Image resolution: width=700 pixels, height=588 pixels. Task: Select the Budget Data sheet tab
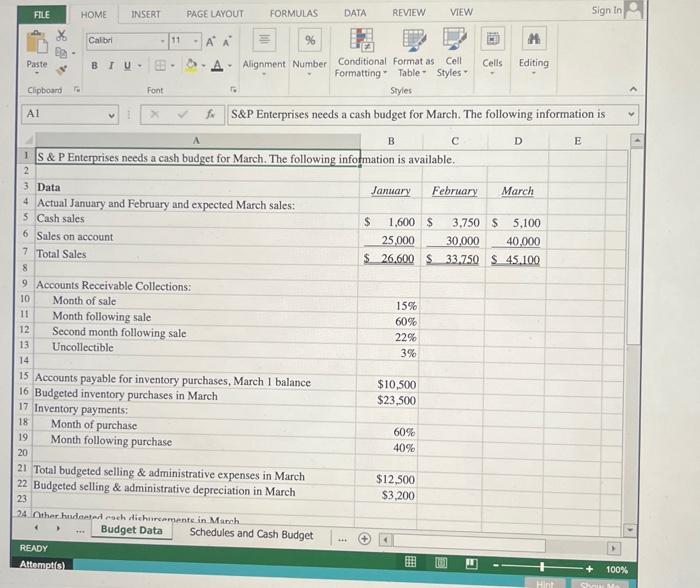click(x=132, y=530)
